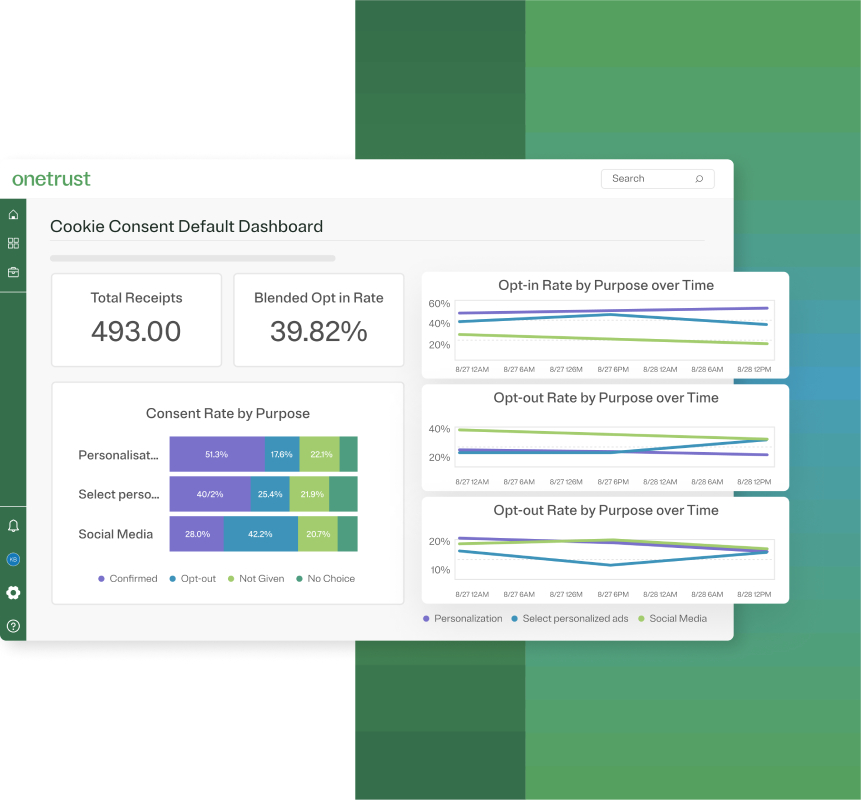Select the Total Receipts card
This screenshot has width=861, height=800.
pos(136,320)
